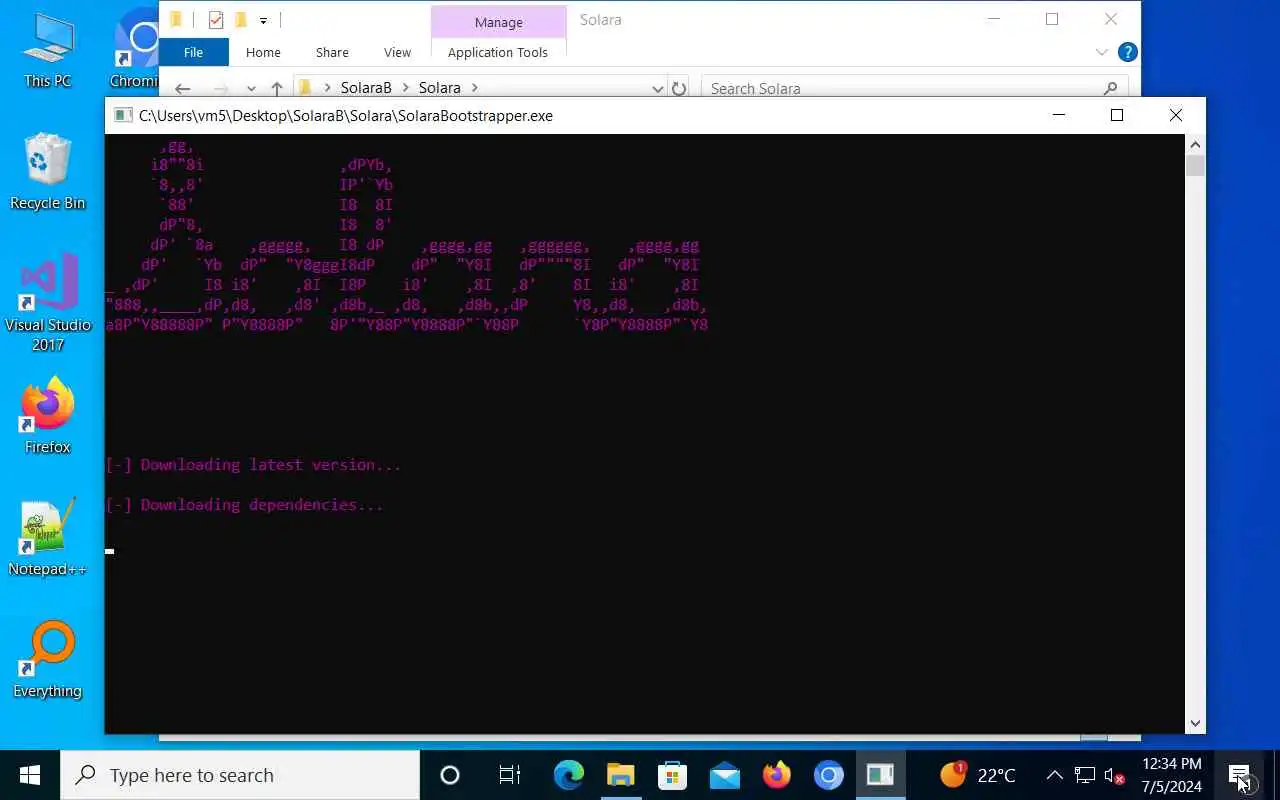The width and height of the screenshot is (1280, 800).
Task: Click the Type here to search box
Action: coord(240,775)
